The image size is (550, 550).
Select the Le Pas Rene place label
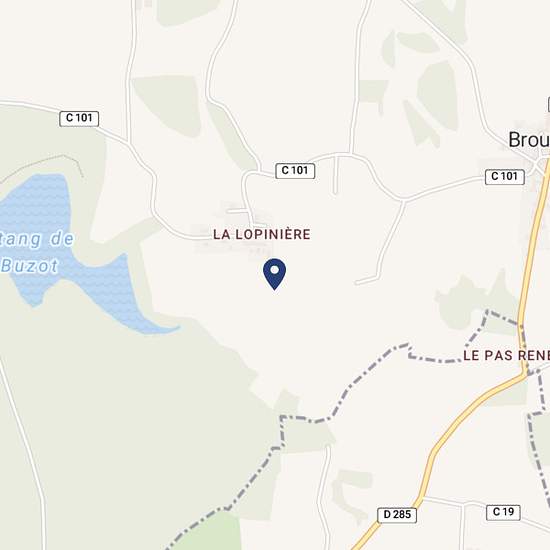507,355
